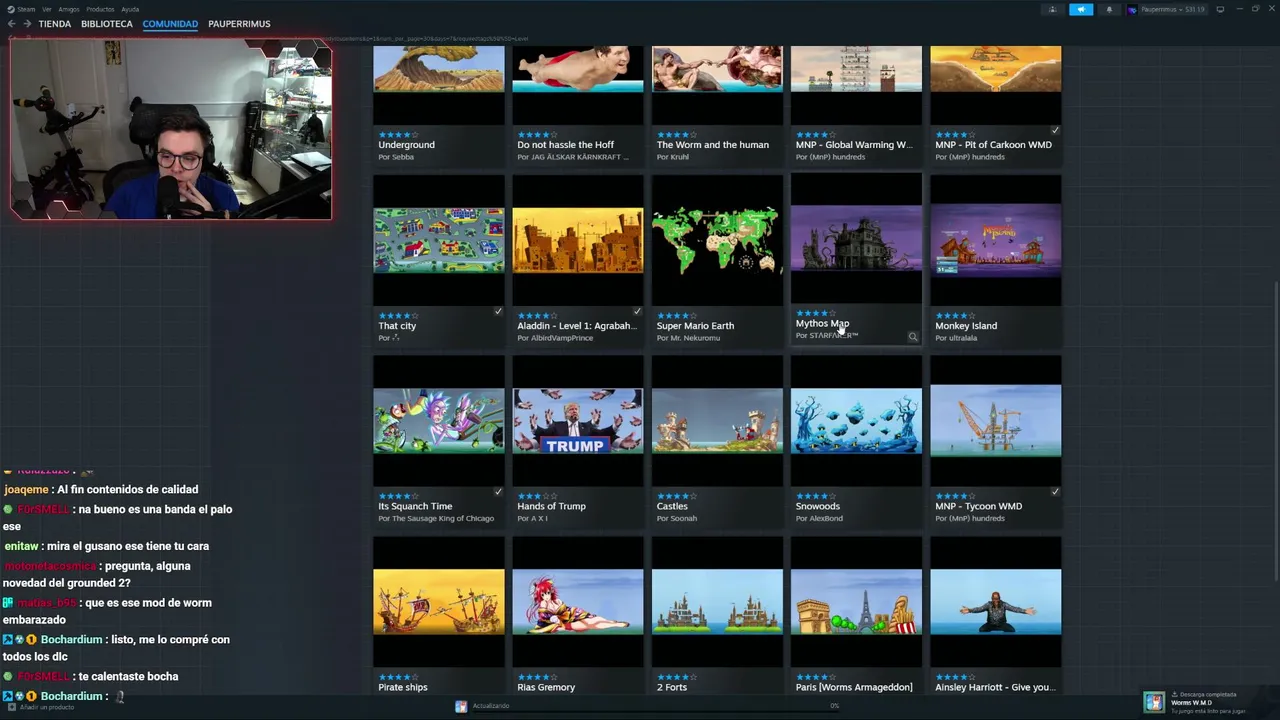Go back with the navigation back arrow
The image size is (1280, 720).
[x=11, y=24]
